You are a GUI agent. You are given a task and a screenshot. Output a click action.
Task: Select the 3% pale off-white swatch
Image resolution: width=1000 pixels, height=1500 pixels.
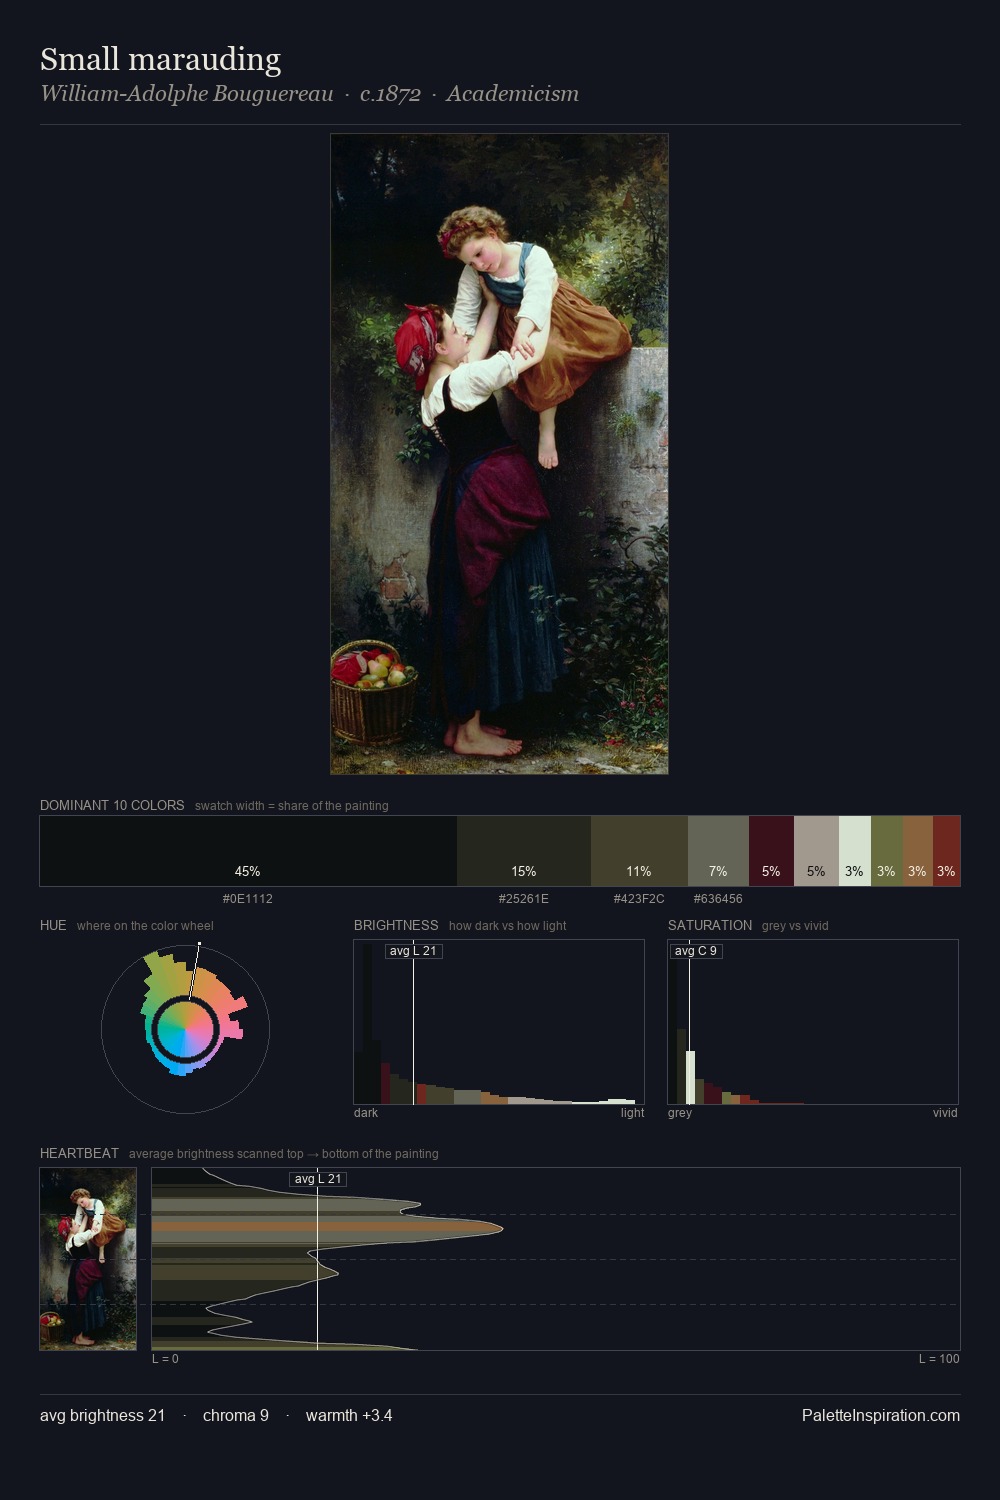click(x=855, y=851)
